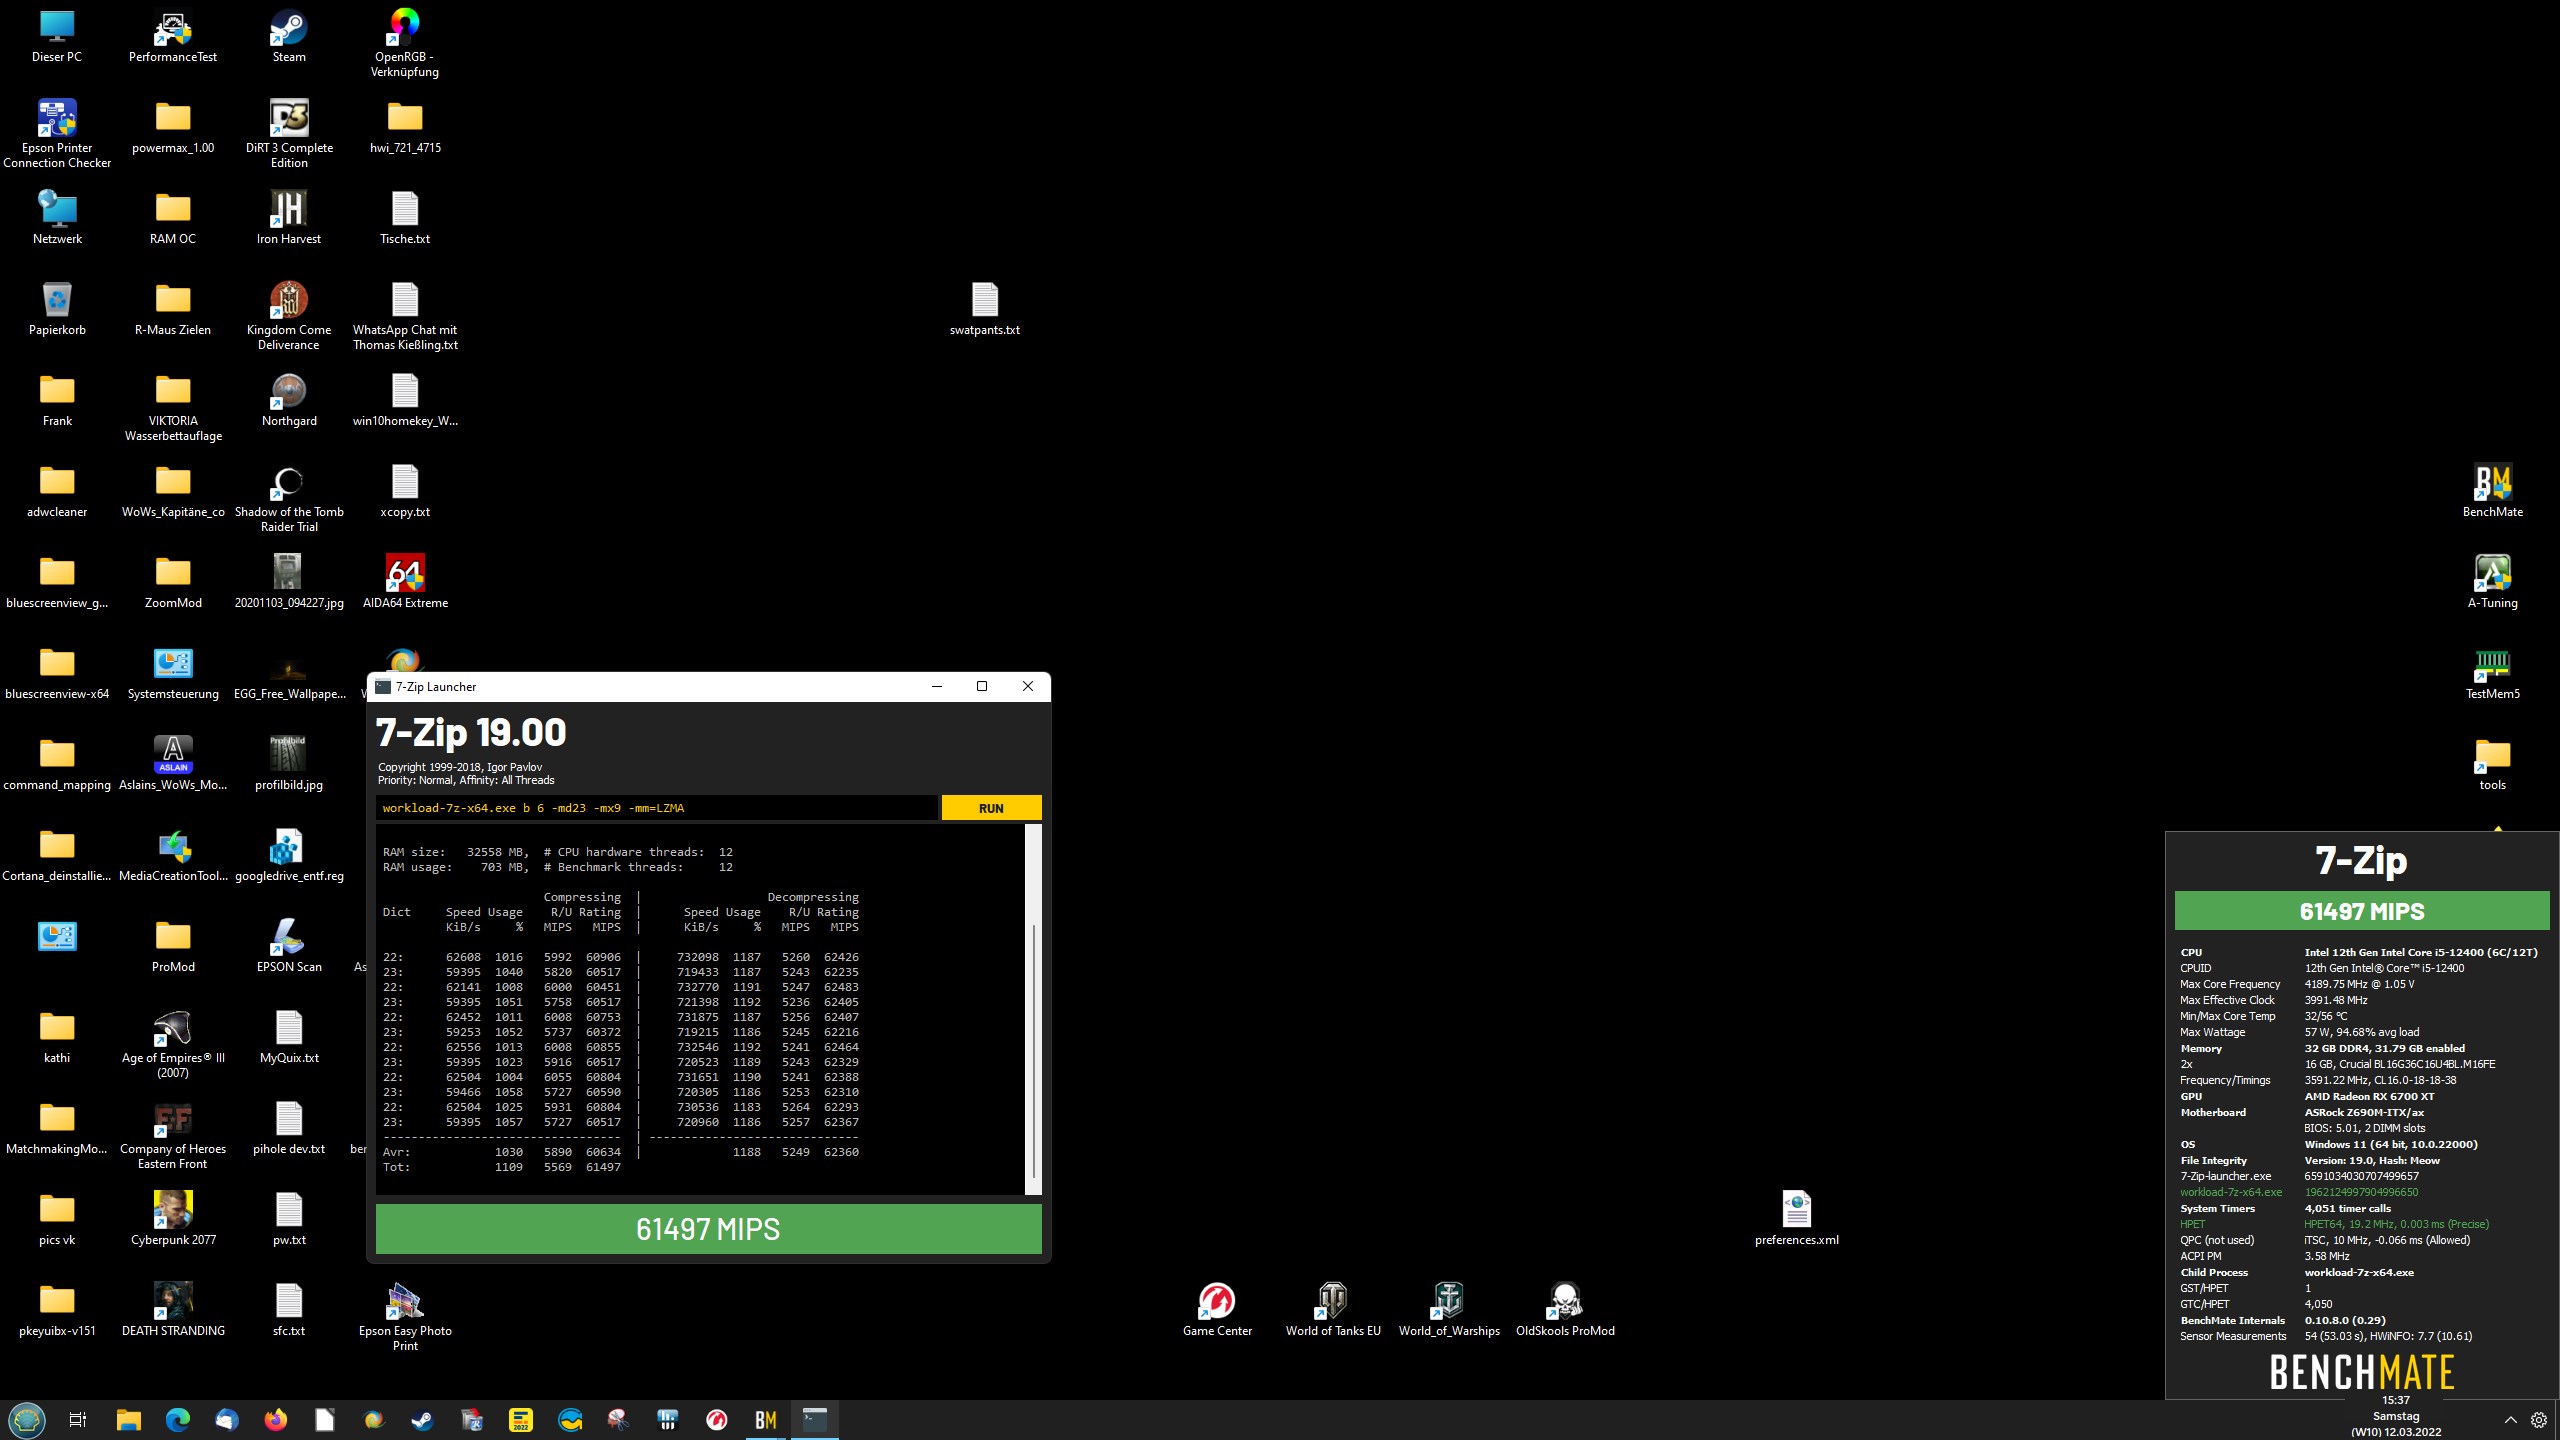Select the Northgard desktop shortcut
This screenshot has height=1440, width=2560.
(x=289, y=400)
